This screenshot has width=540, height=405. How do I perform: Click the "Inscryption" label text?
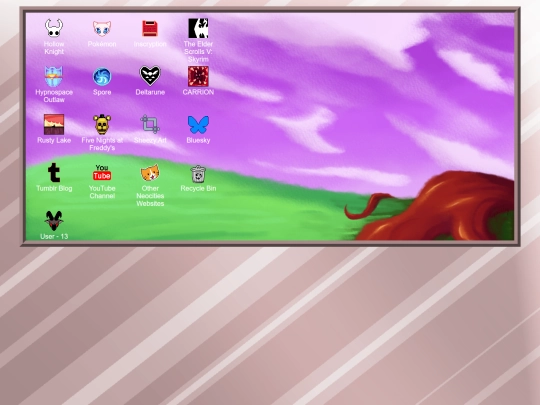click(x=150, y=44)
